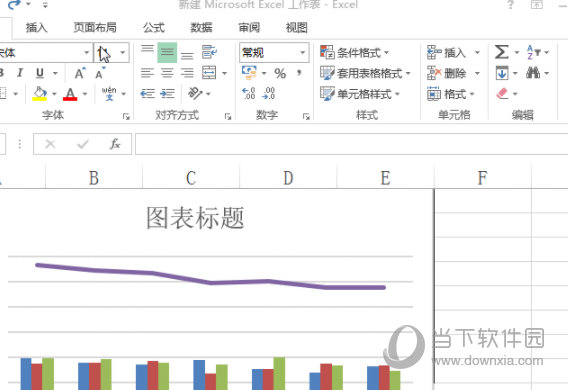Open the 页面布局 ribbon tab
568x390 pixels.
(x=95, y=28)
